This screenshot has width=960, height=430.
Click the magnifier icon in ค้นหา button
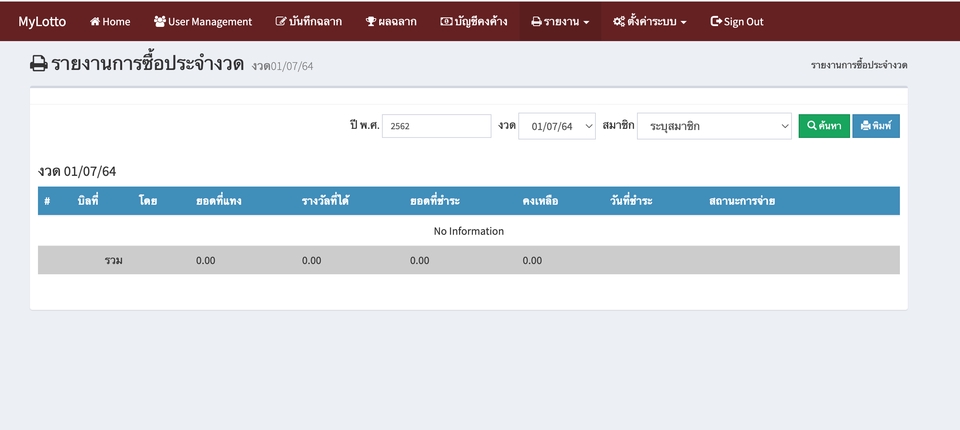[x=812, y=126]
